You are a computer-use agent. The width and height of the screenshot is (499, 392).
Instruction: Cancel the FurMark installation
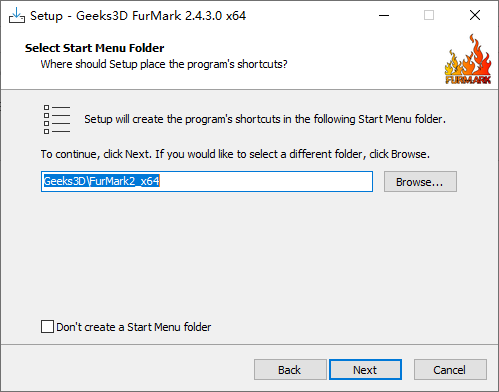click(x=450, y=370)
